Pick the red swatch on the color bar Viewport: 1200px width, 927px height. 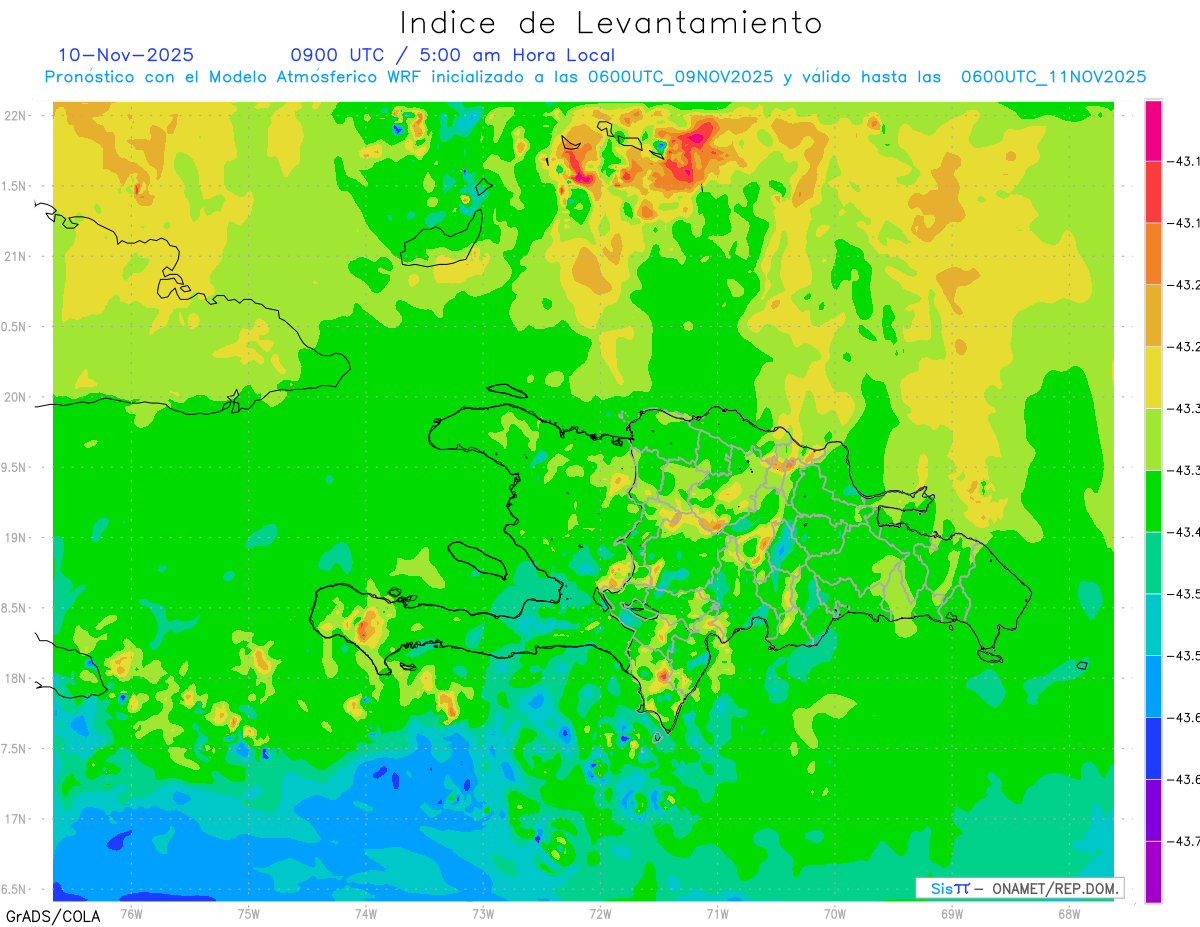coord(1153,191)
